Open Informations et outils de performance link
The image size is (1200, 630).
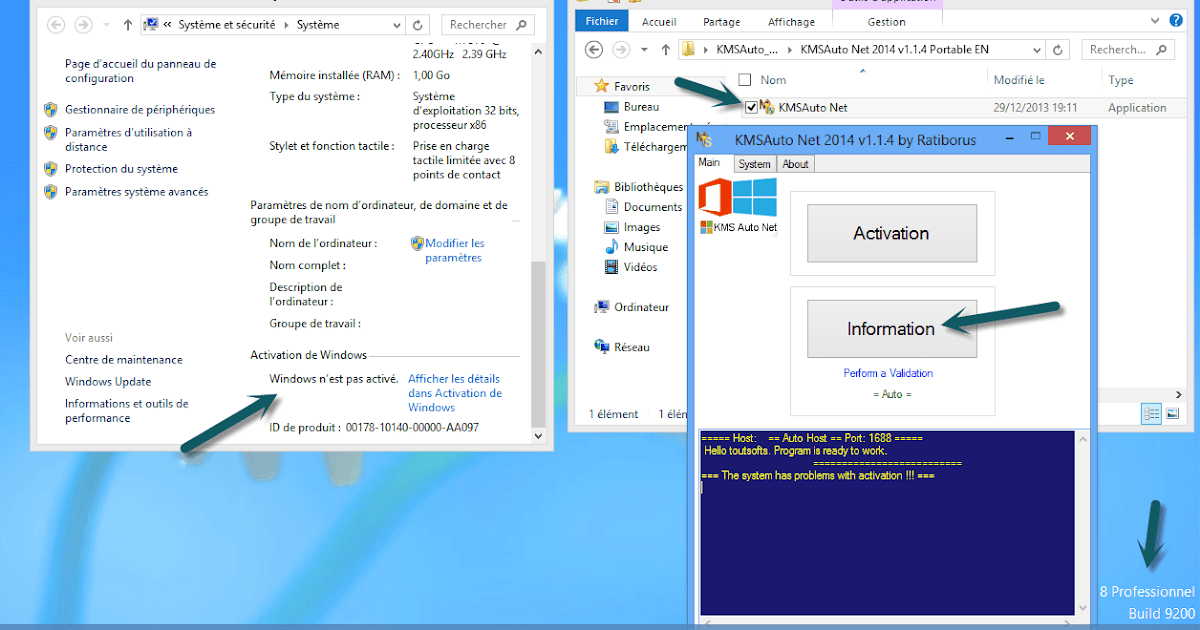pos(127,411)
